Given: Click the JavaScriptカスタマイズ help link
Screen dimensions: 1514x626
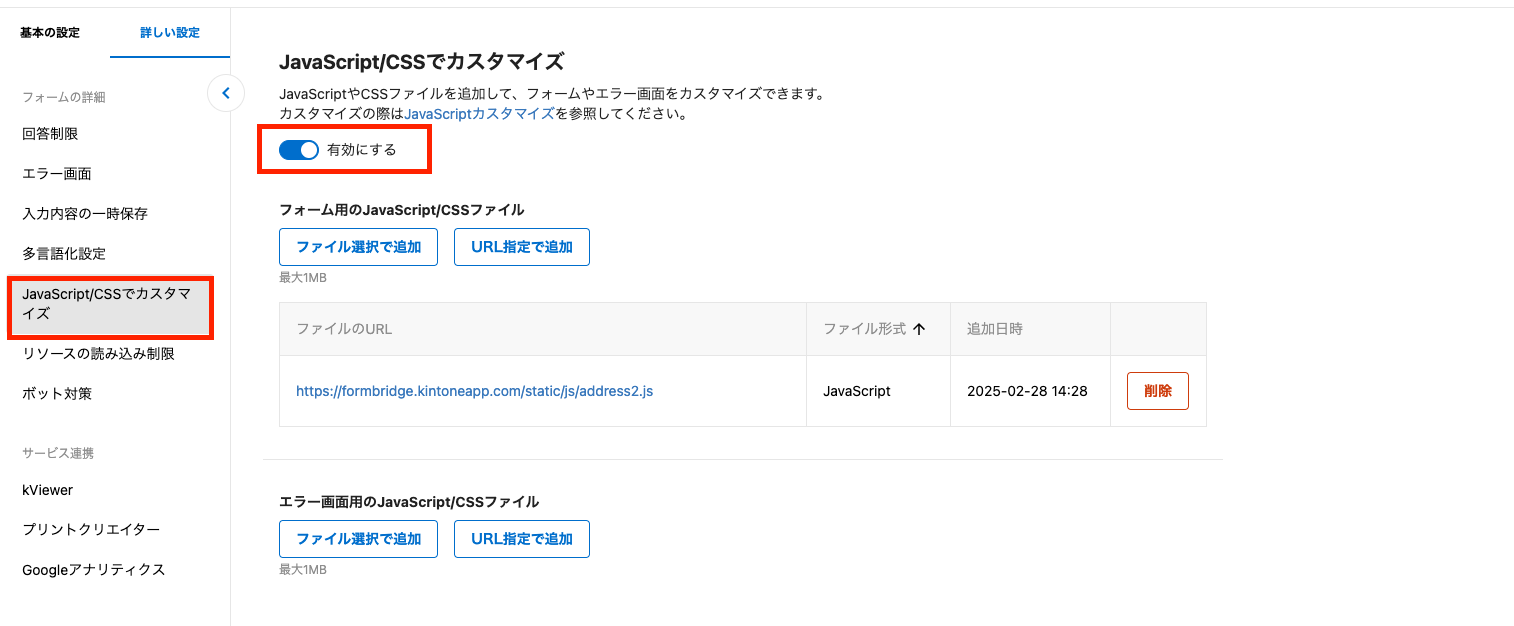Looking at the screenshot, I should (479, 113).
